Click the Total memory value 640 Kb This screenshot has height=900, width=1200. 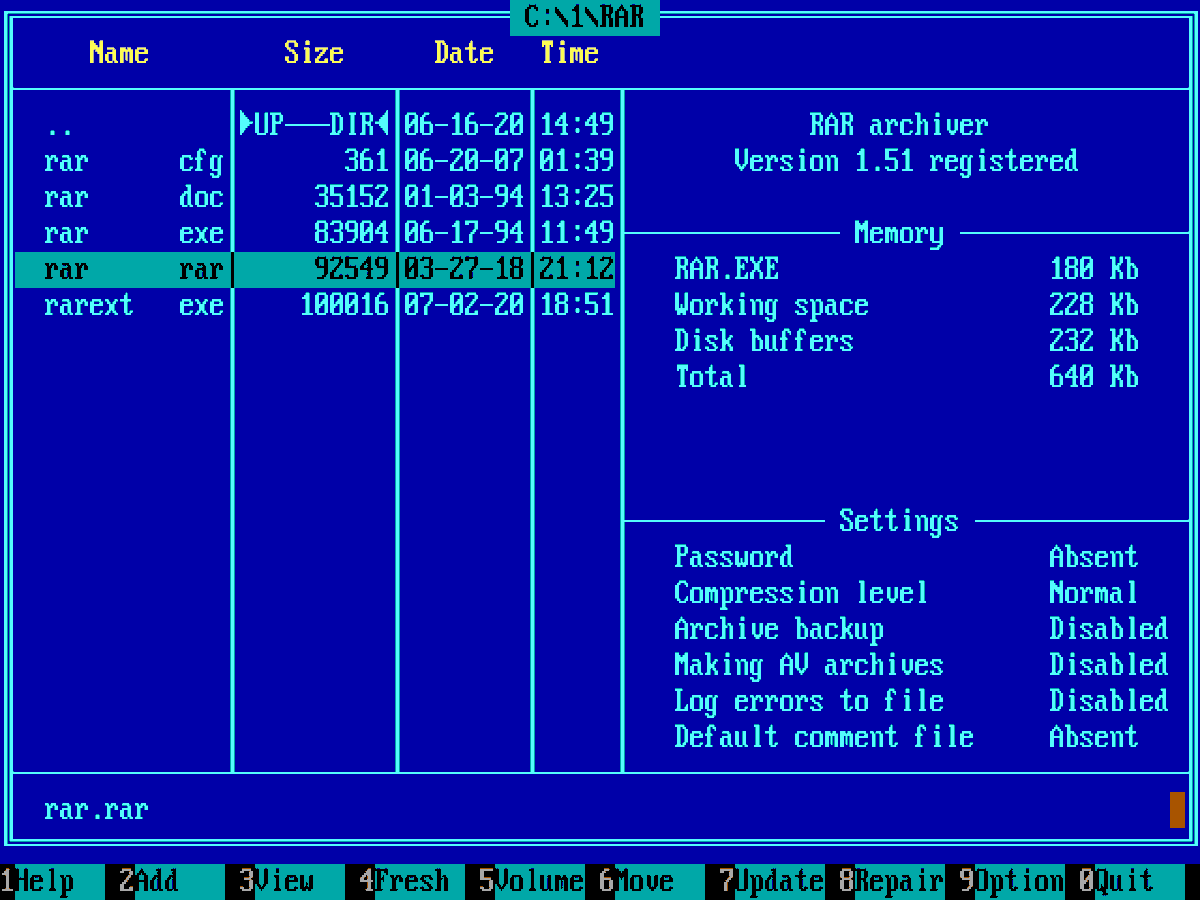[1094, 378]
